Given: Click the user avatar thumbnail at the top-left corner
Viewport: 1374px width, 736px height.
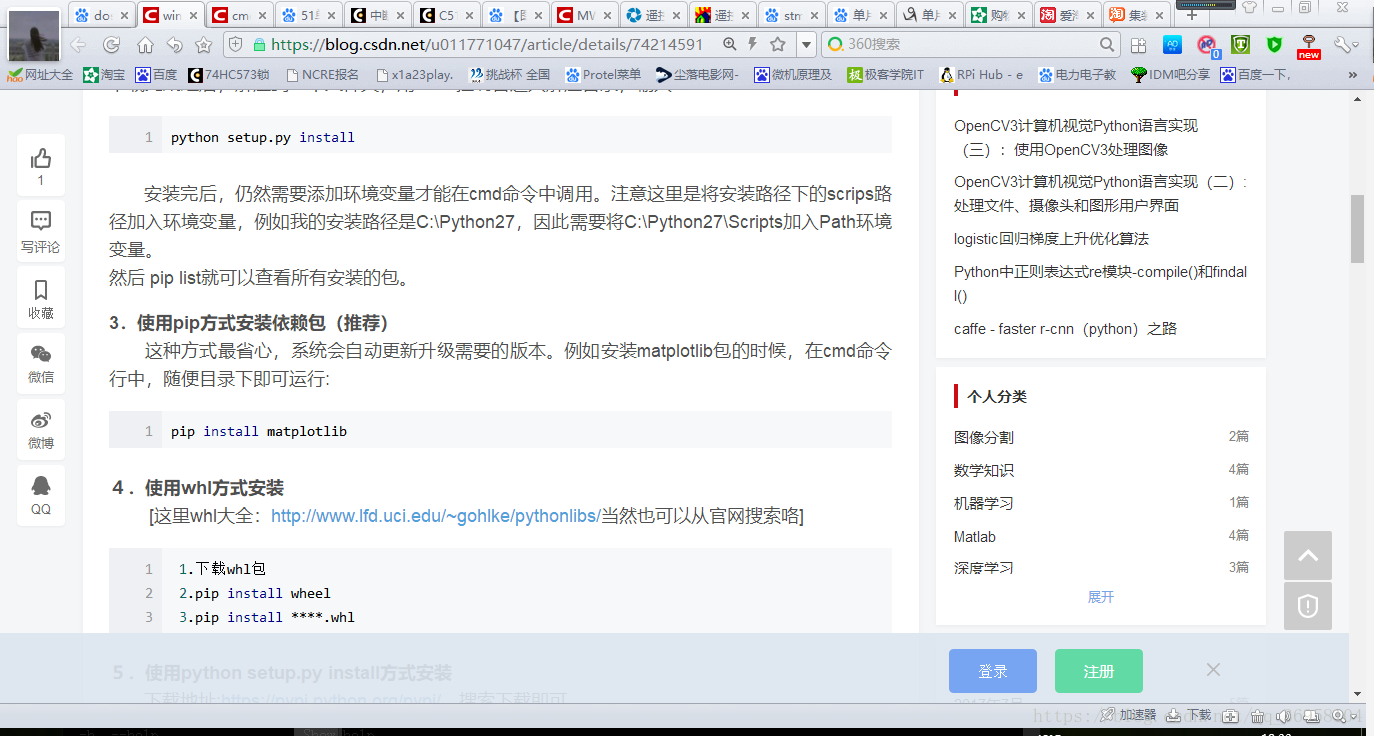Looking at the screenshot, I should point(33,37).
